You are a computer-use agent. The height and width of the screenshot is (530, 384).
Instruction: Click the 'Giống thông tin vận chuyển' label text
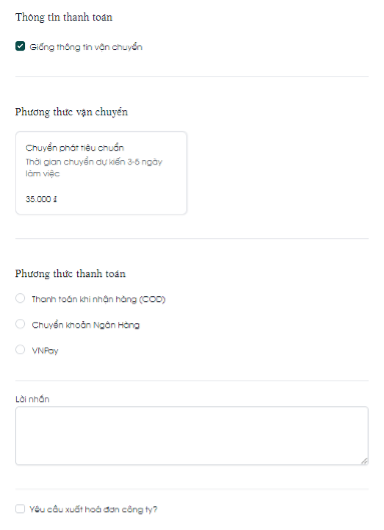pyautogui.click(x=86, y=47)
